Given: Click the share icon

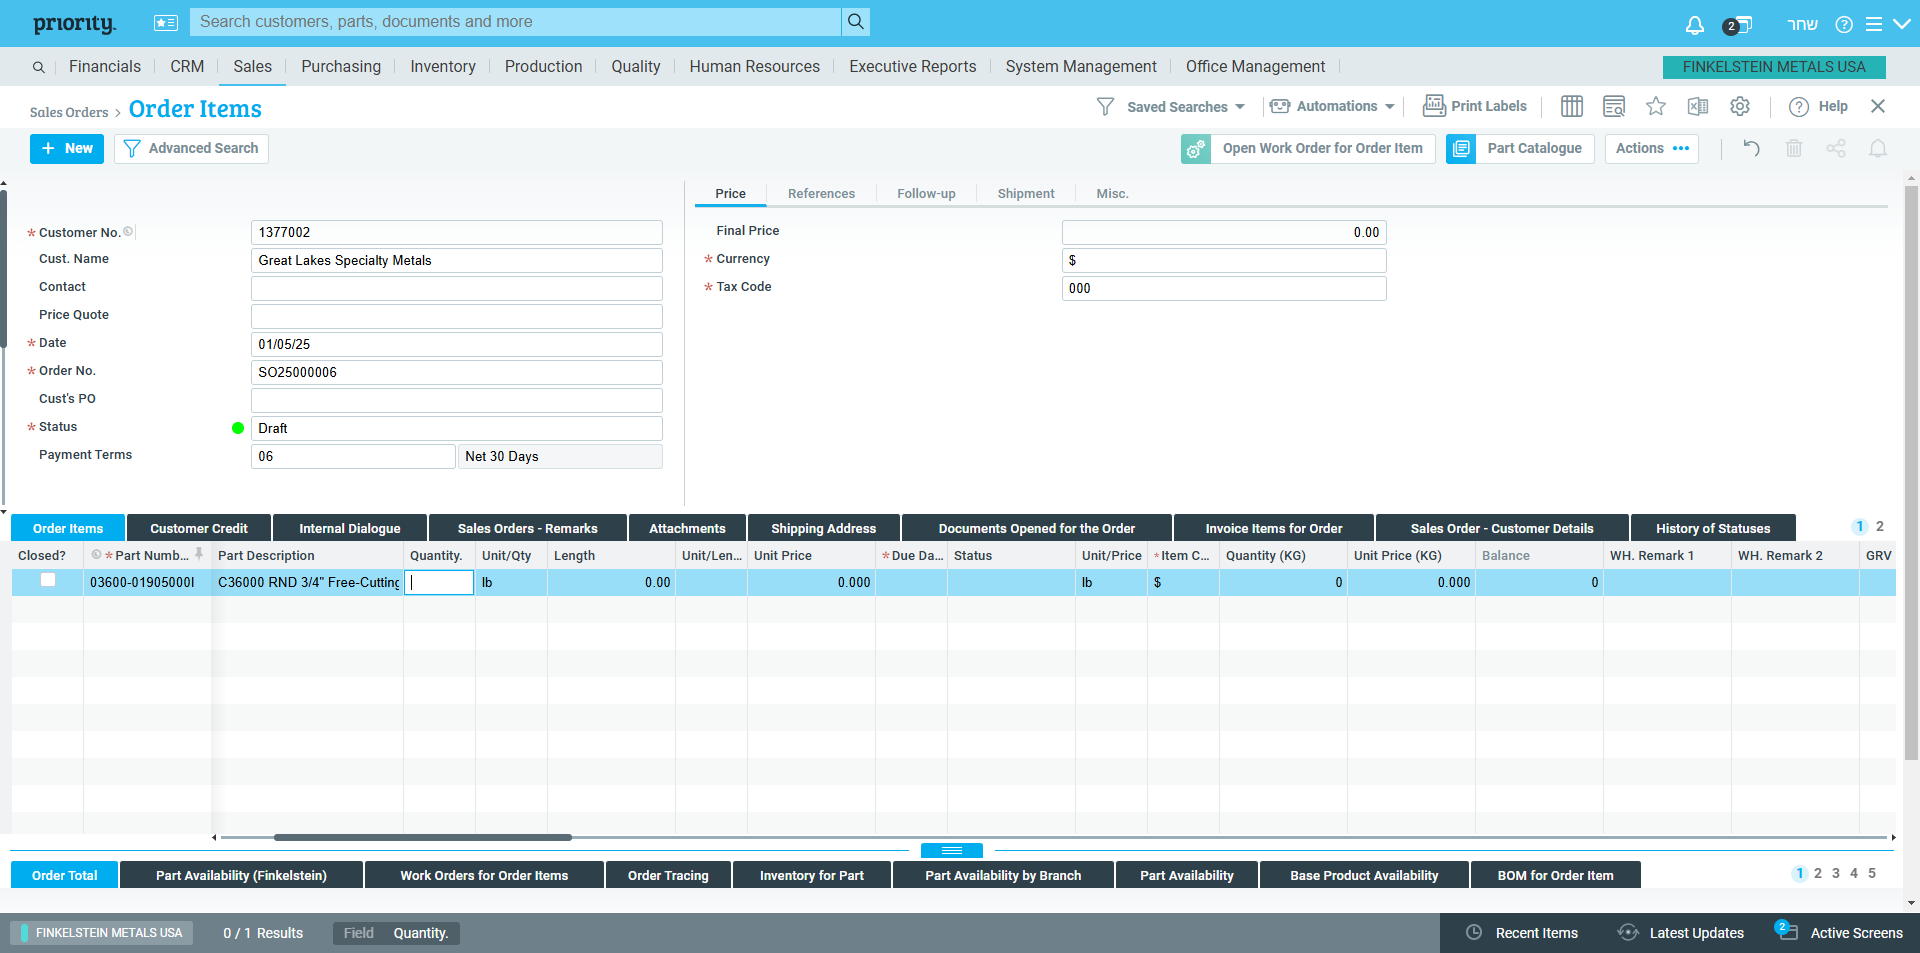Looking at the screenshot, I should click(x=1836, y=148).
